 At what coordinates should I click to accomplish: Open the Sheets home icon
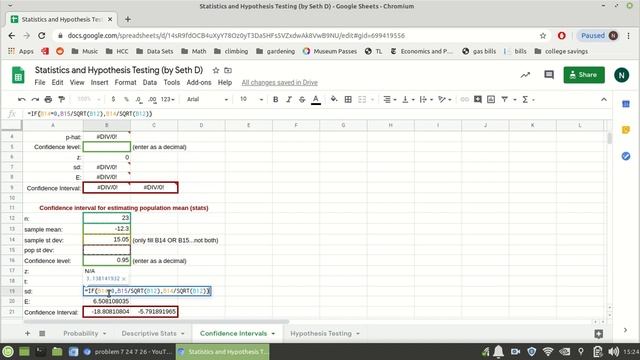(x=18, y=76)
